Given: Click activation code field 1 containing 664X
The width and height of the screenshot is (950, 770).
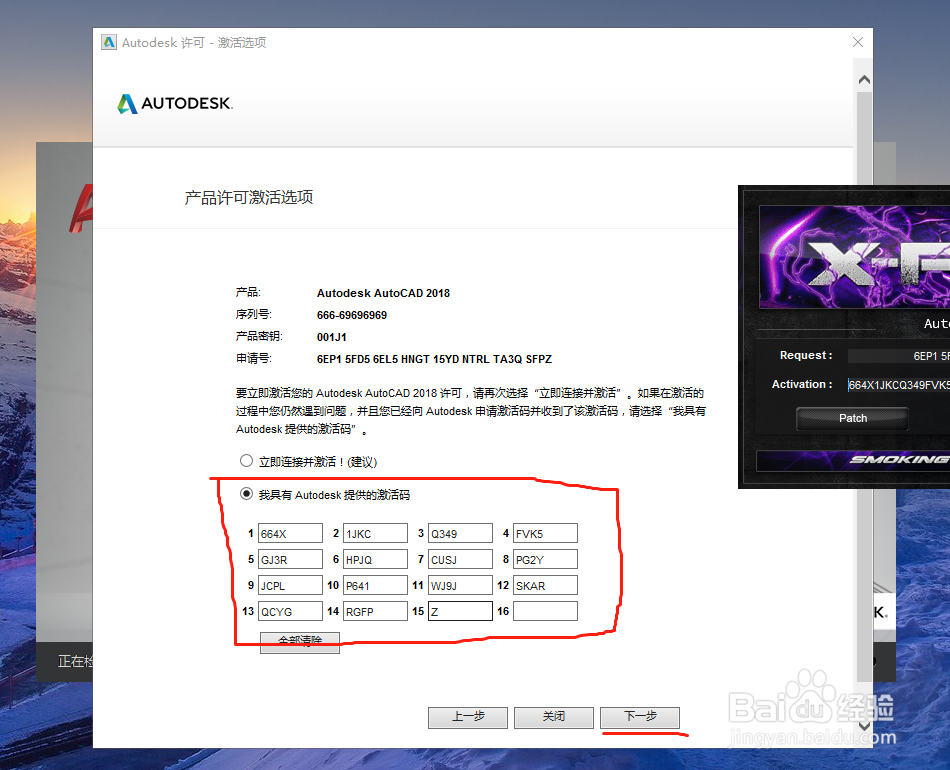Looking at the screenshot, I should (x=290, y=533).
